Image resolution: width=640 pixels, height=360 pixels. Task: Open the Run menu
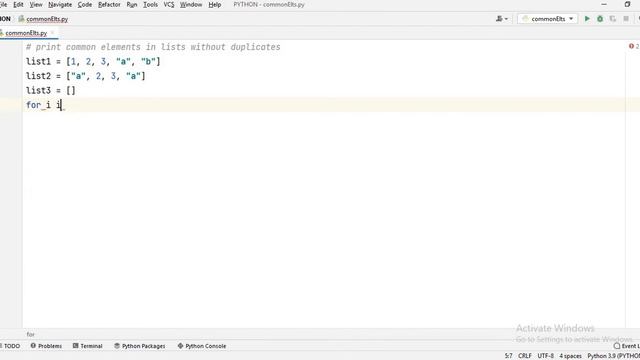[x=132, y=4]
